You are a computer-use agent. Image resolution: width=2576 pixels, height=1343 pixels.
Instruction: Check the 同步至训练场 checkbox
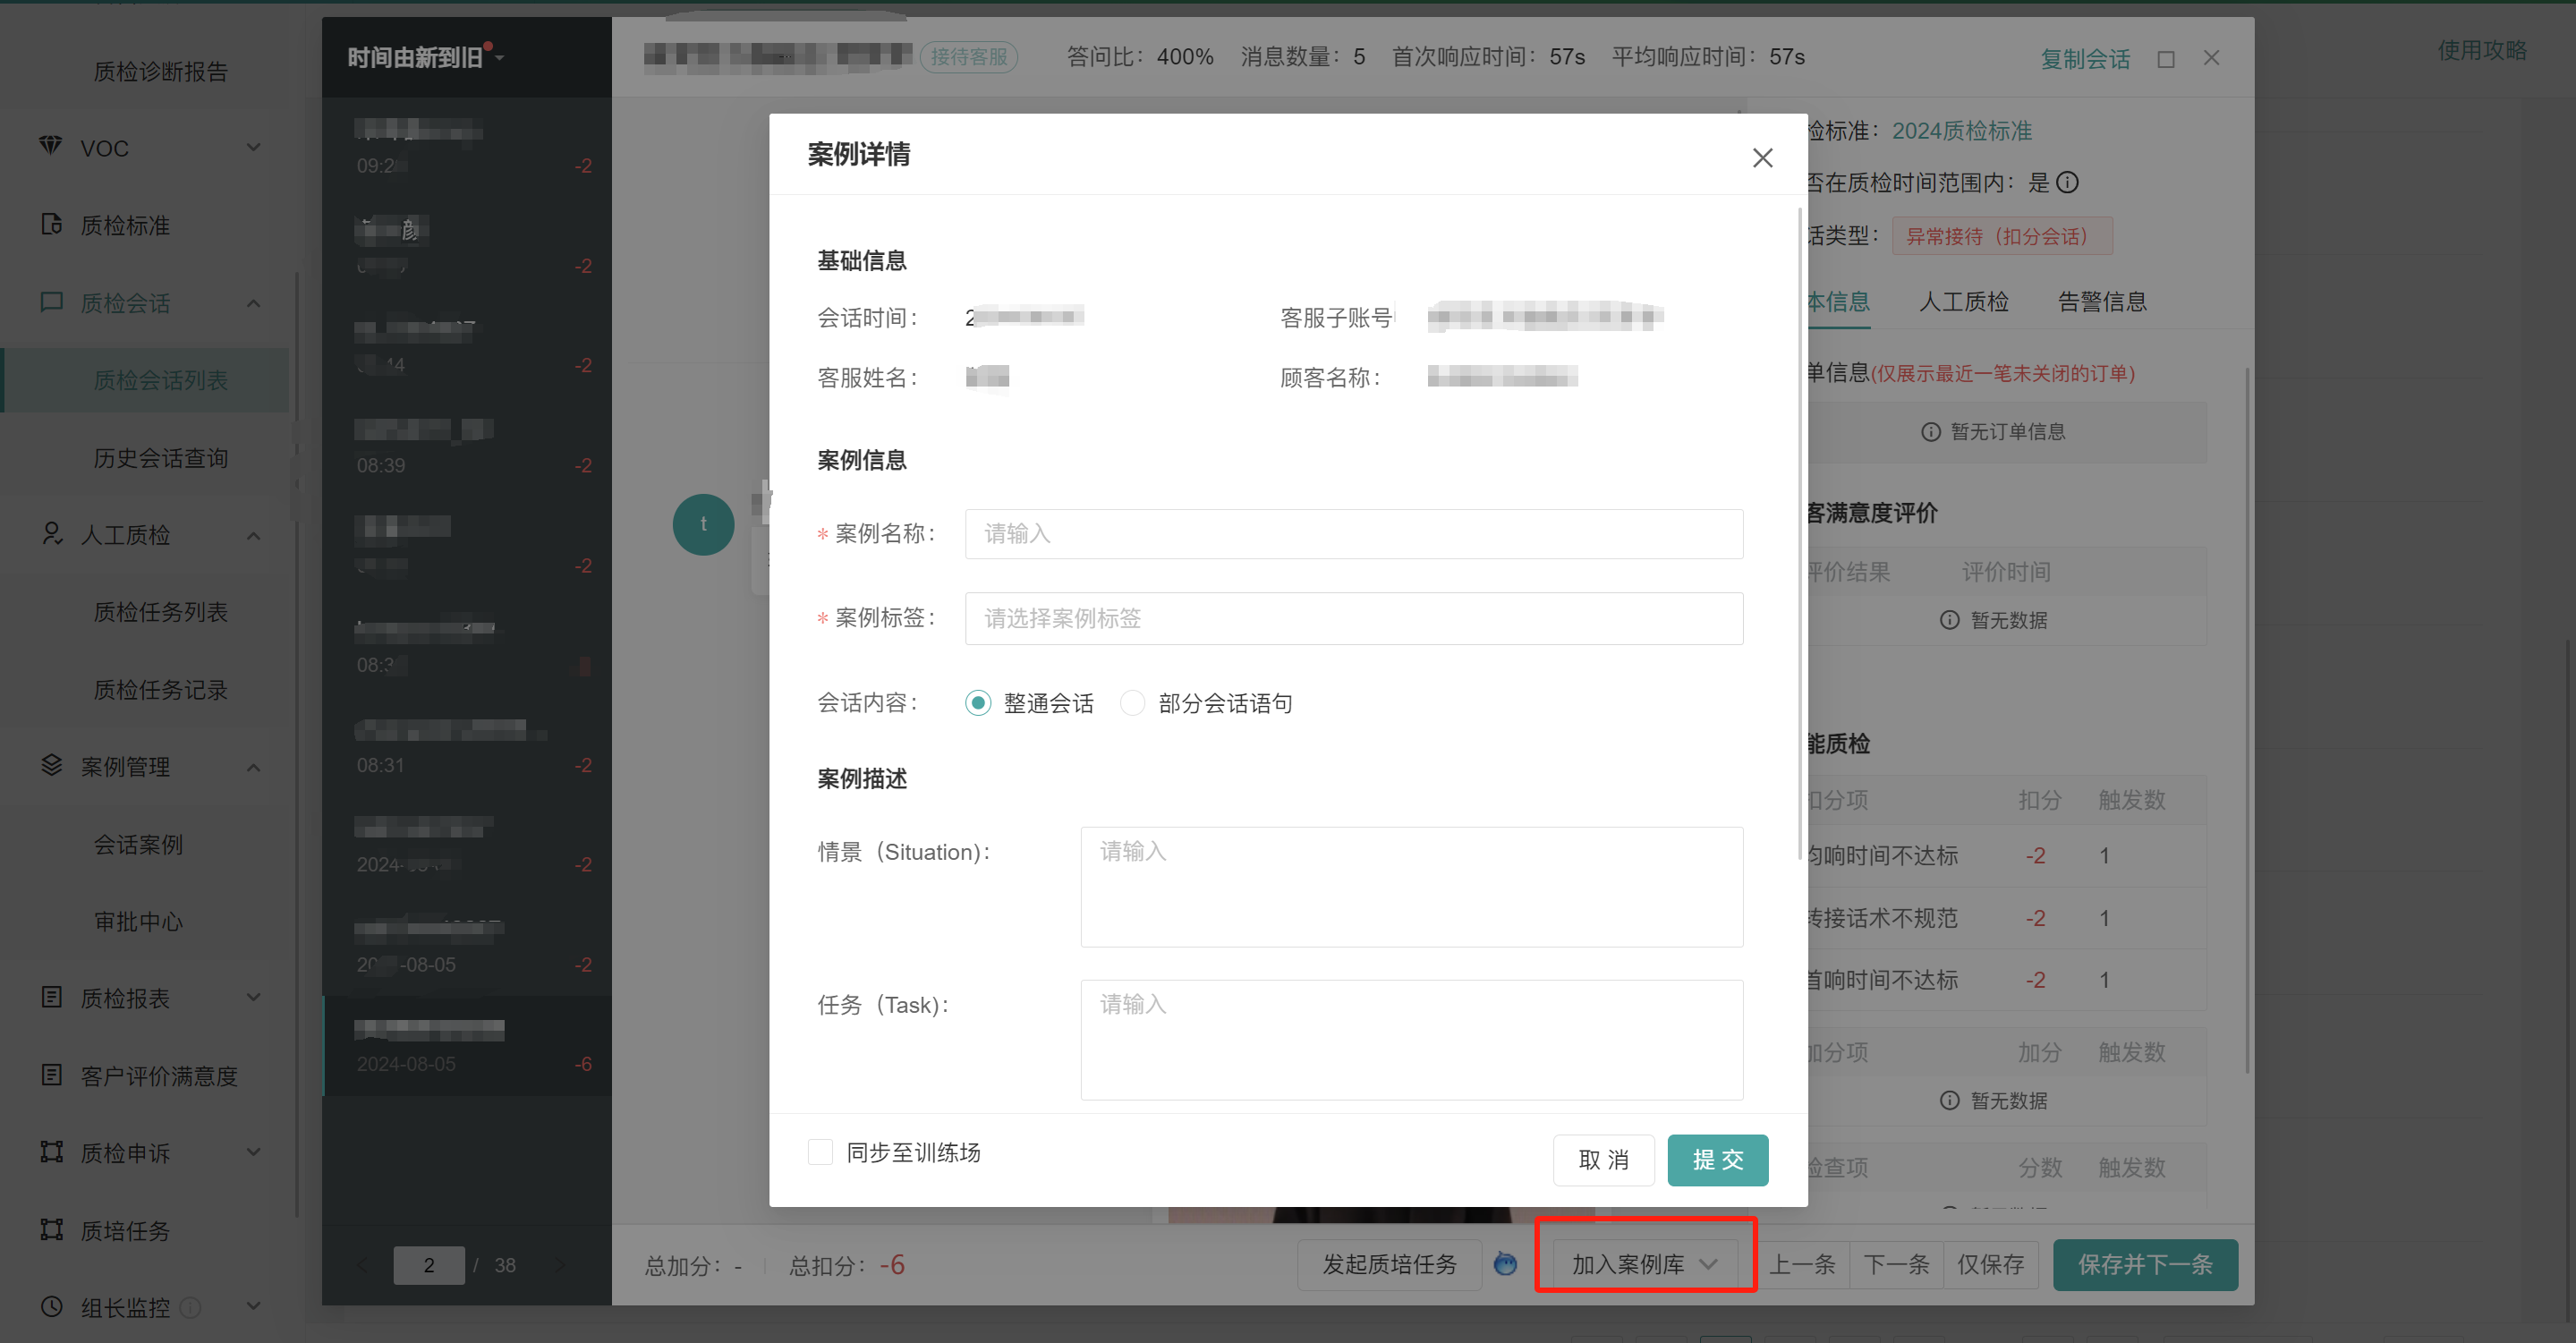[820, 1152]
